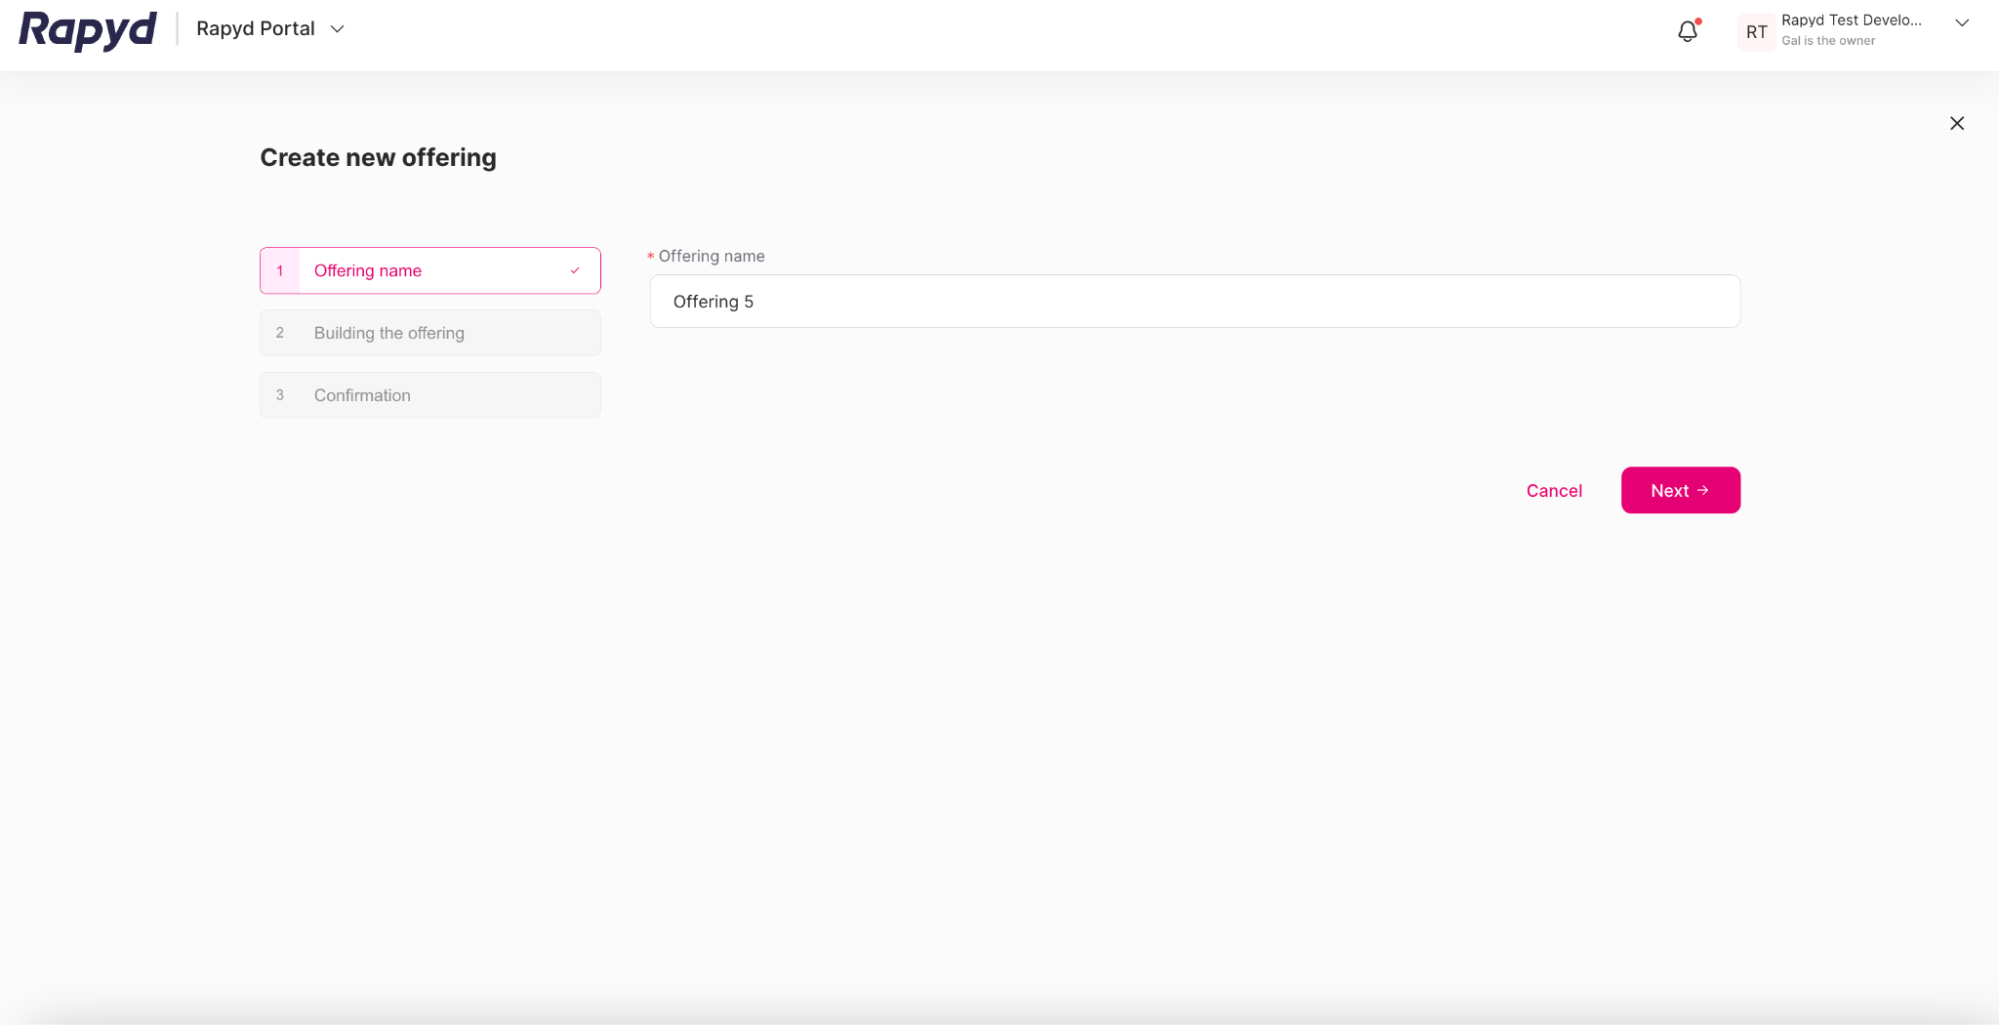This screenshot has height=1025, width=1999.
Task: Click the RT avatar badge
Action: click(x=1756, y=31)
